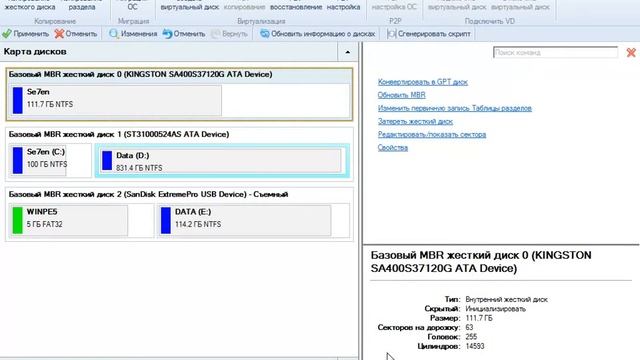Click blue bar of Se7en 111.7 ГБ partition
Viewport: 640px width, 360px height.
(18, 100)
